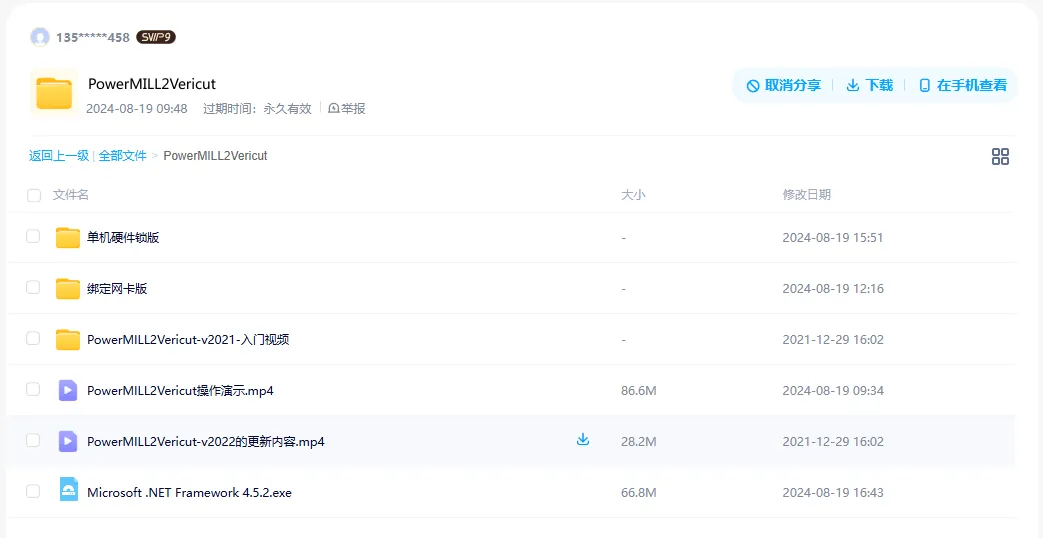Click the PowerMILL2Vericut share title
Screen dimensions: 1043x538
pyautogui.click(x=152, y=84)
